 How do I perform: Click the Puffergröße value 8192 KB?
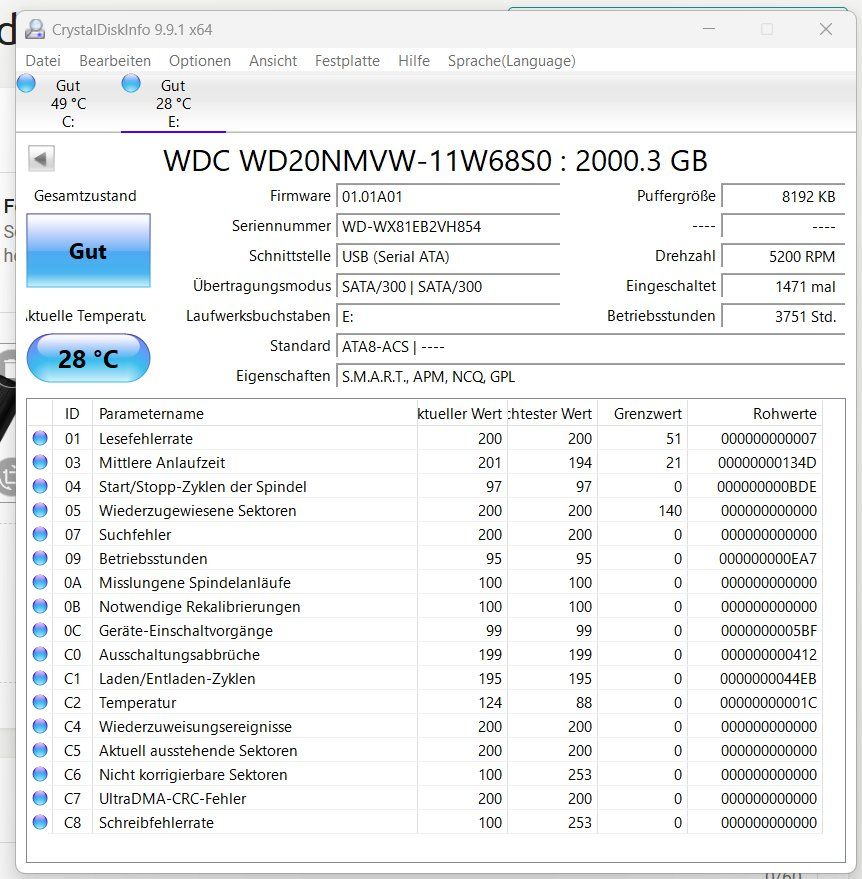tap(782, 197)
